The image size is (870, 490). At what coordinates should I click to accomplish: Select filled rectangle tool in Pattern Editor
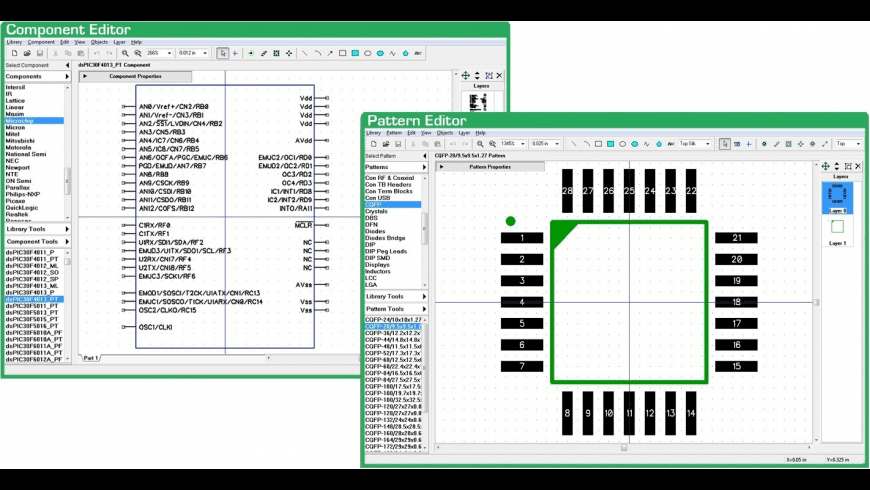(610, 144)
